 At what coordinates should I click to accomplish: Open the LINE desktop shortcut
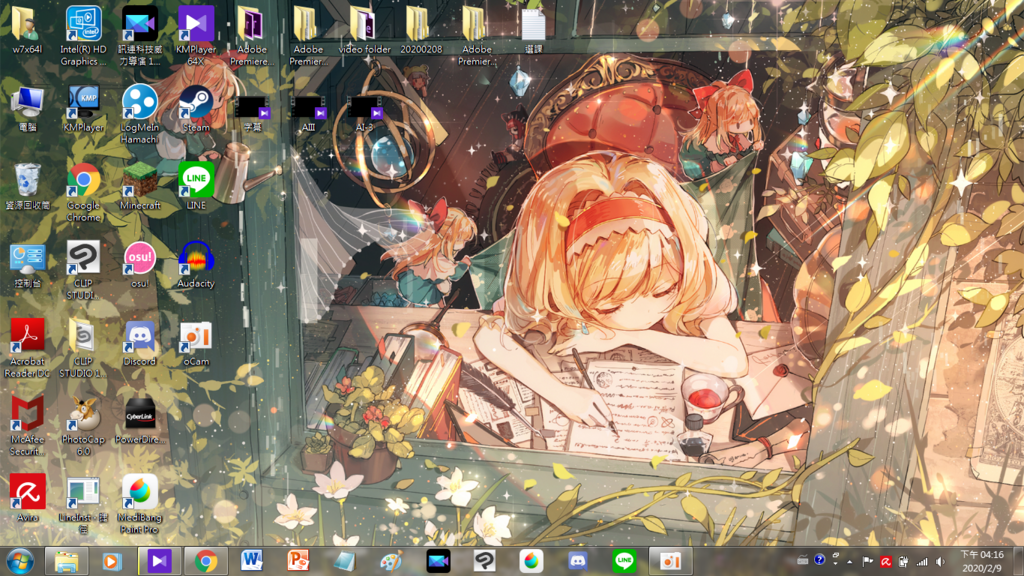pos(196,187)
